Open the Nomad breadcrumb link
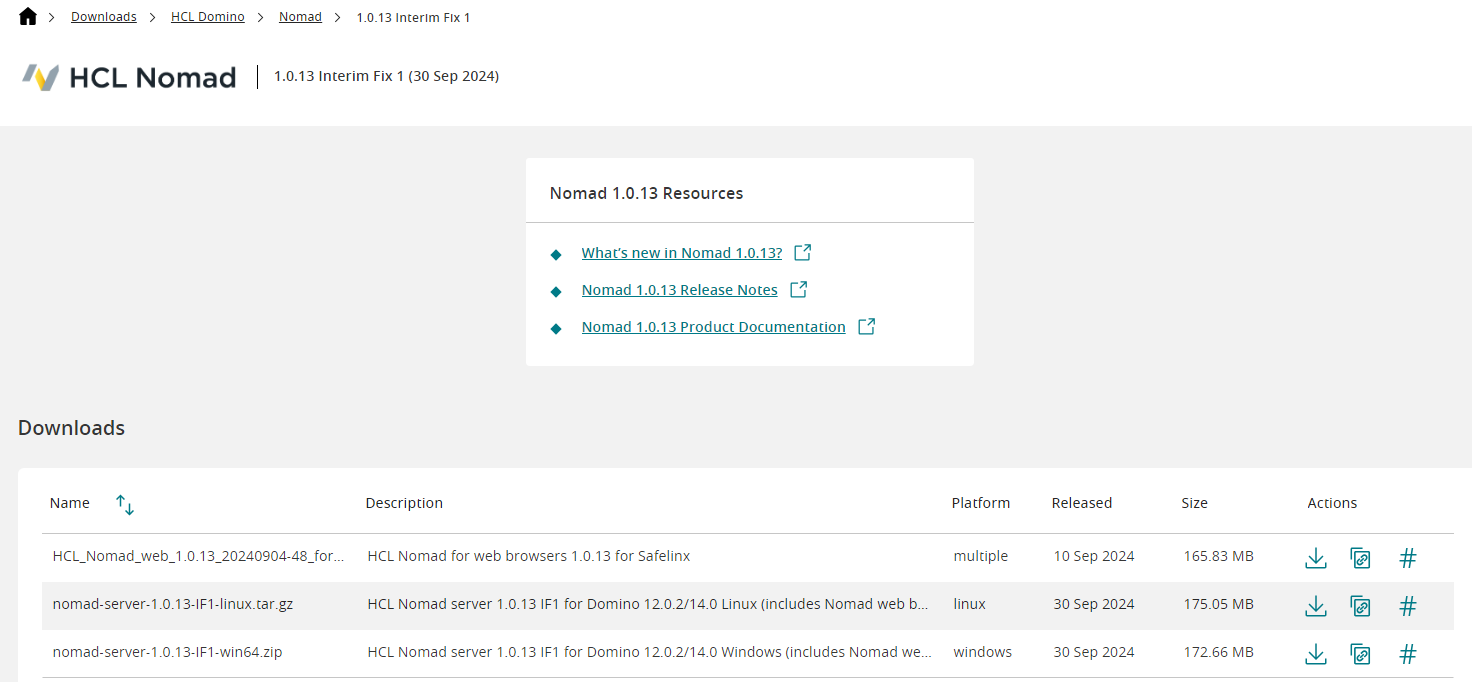Image resolution: width=1472 pixels, height=682 pixels. pos(300,17)
